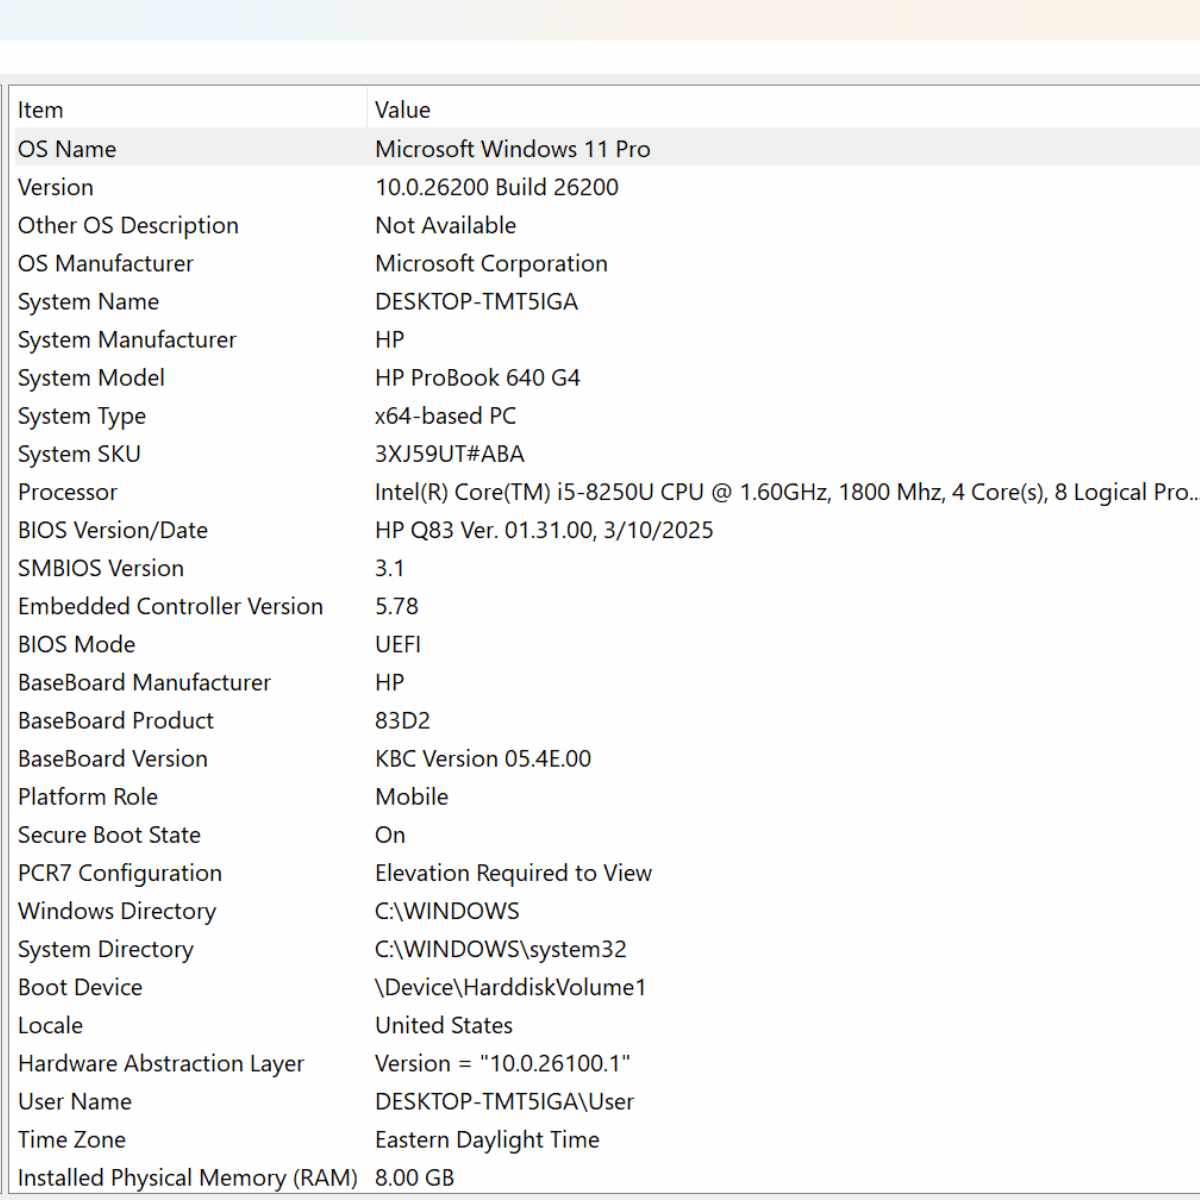Click baseboard product value 83D2
The image size is (1200, 1200).
point(403,719)
